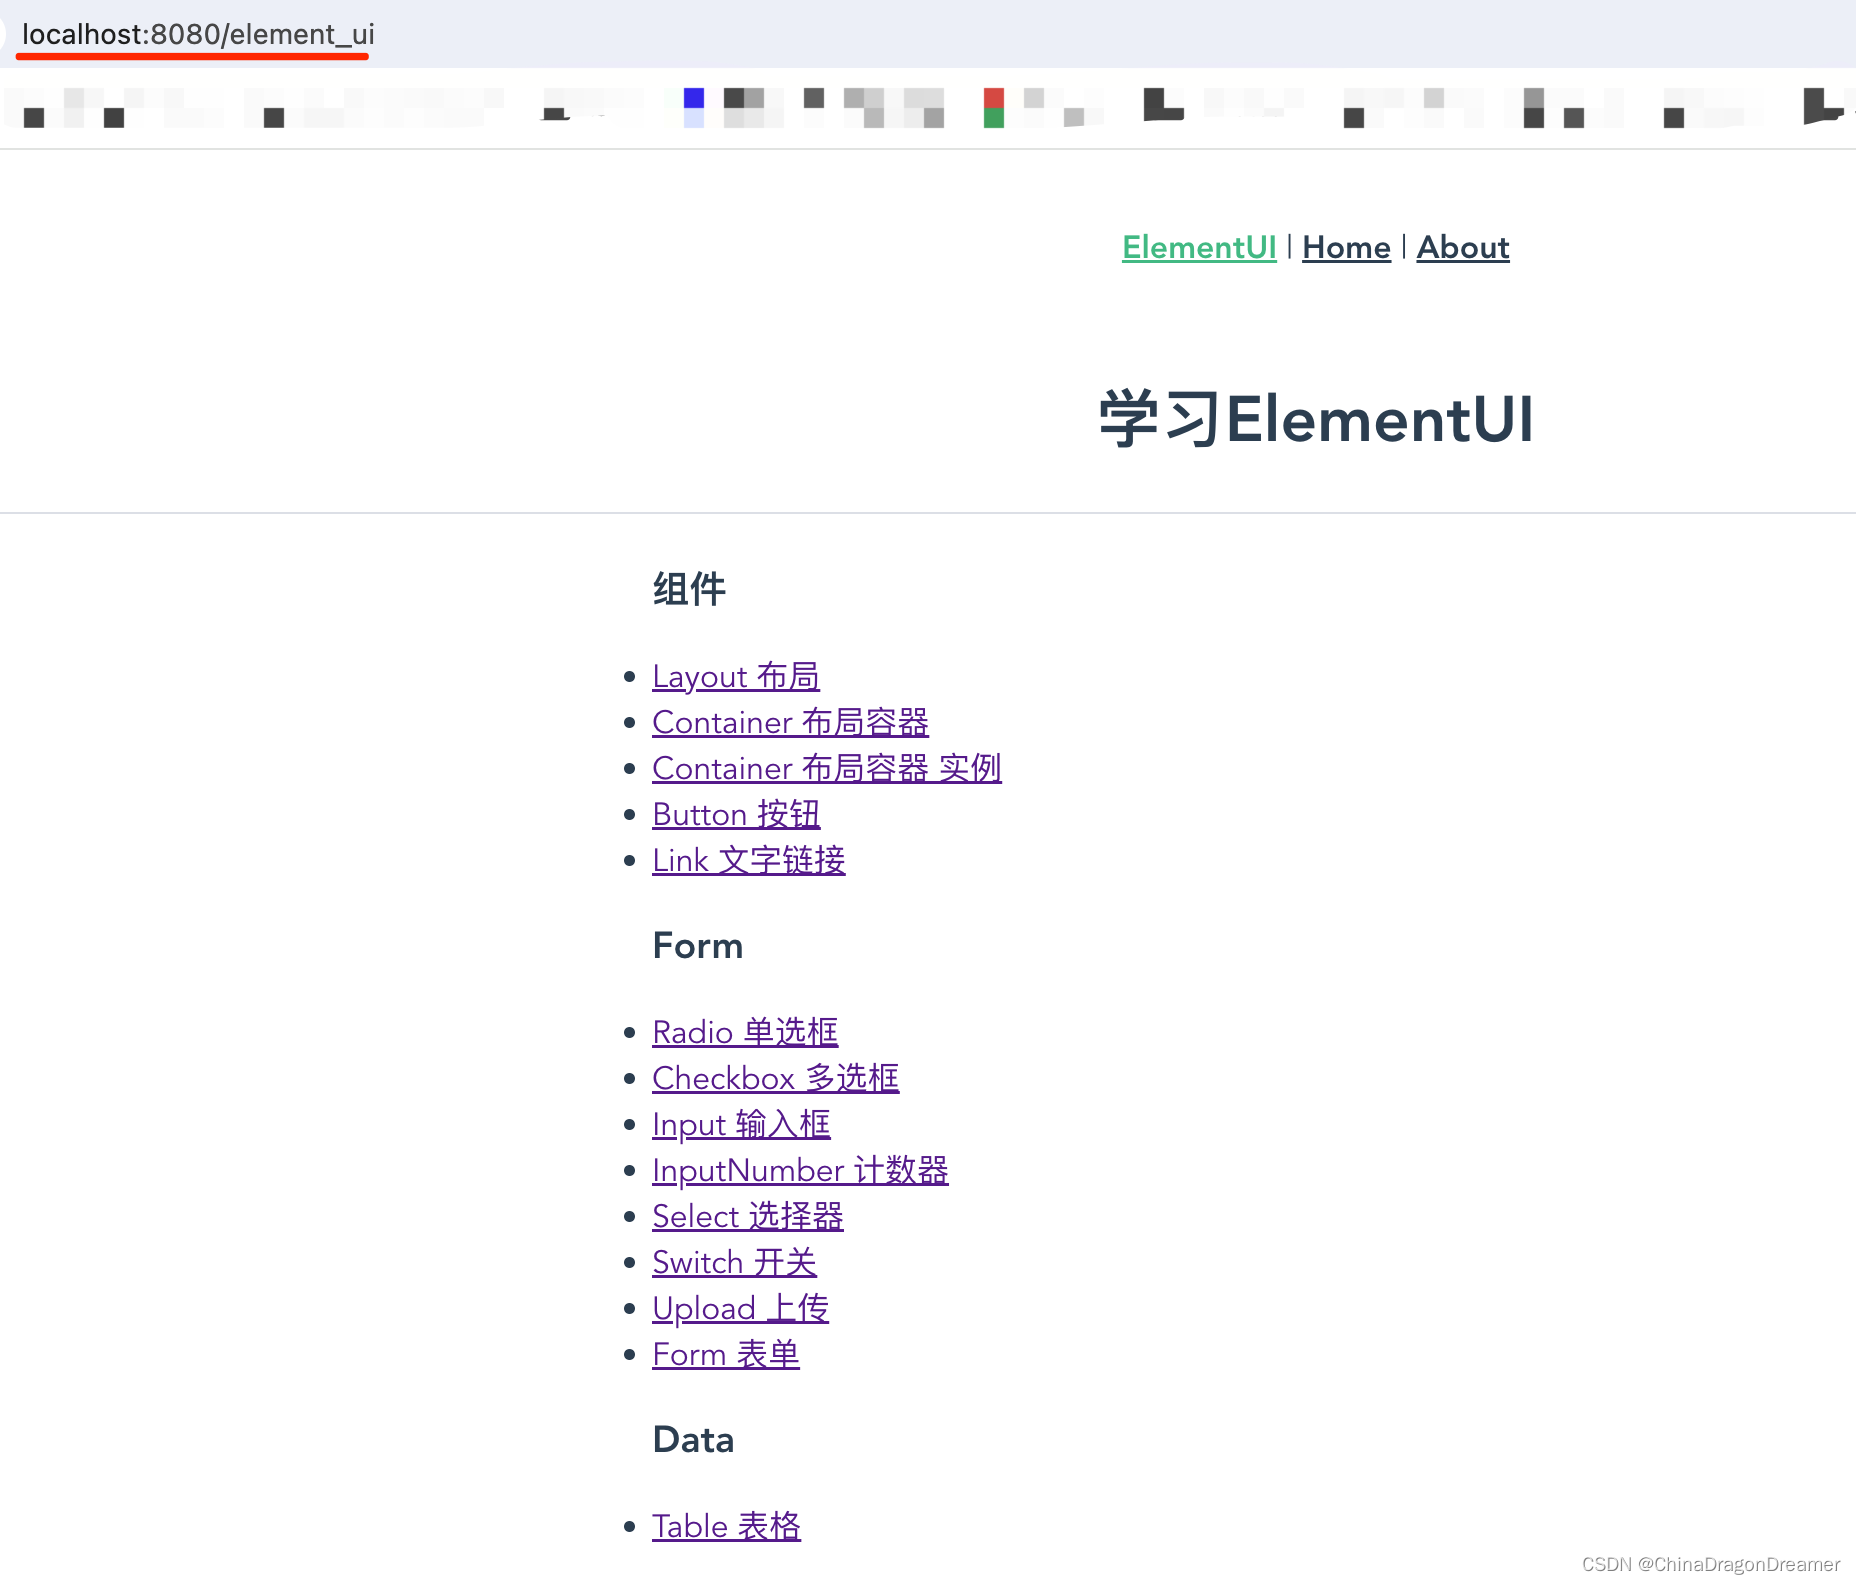Image resolution: width=1856 pixels, height=1584 pixels.
Task: Open the Form 表单 link
Action: coord(726,1355)
